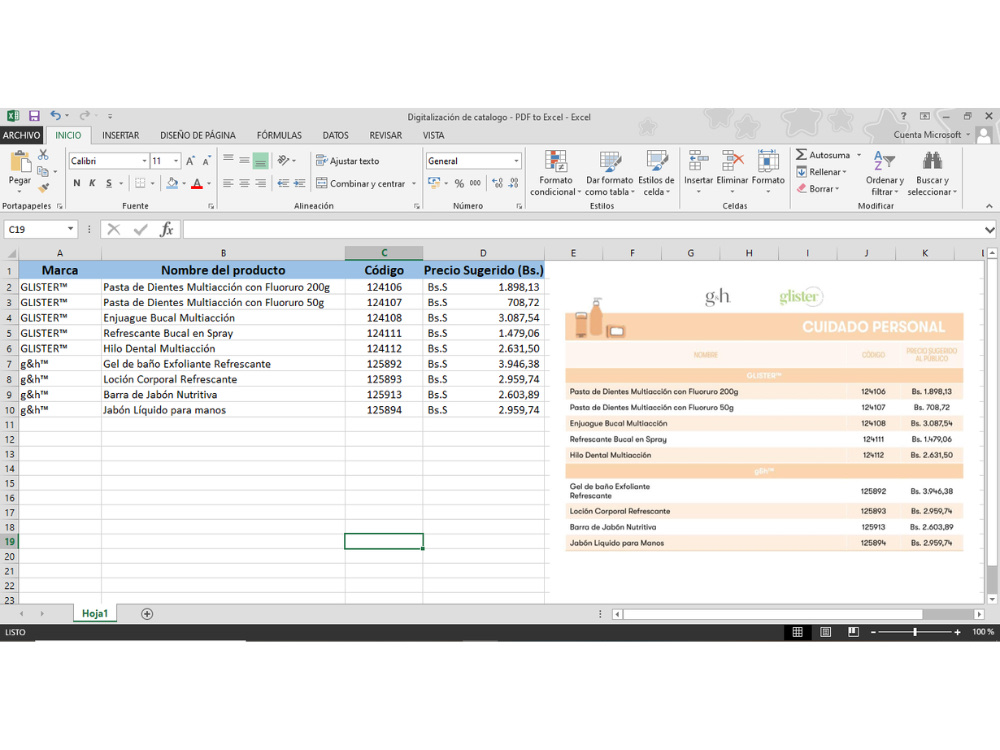Switch to the DATOS tab
Screen dimensions: 1000x750
point(335,135)
